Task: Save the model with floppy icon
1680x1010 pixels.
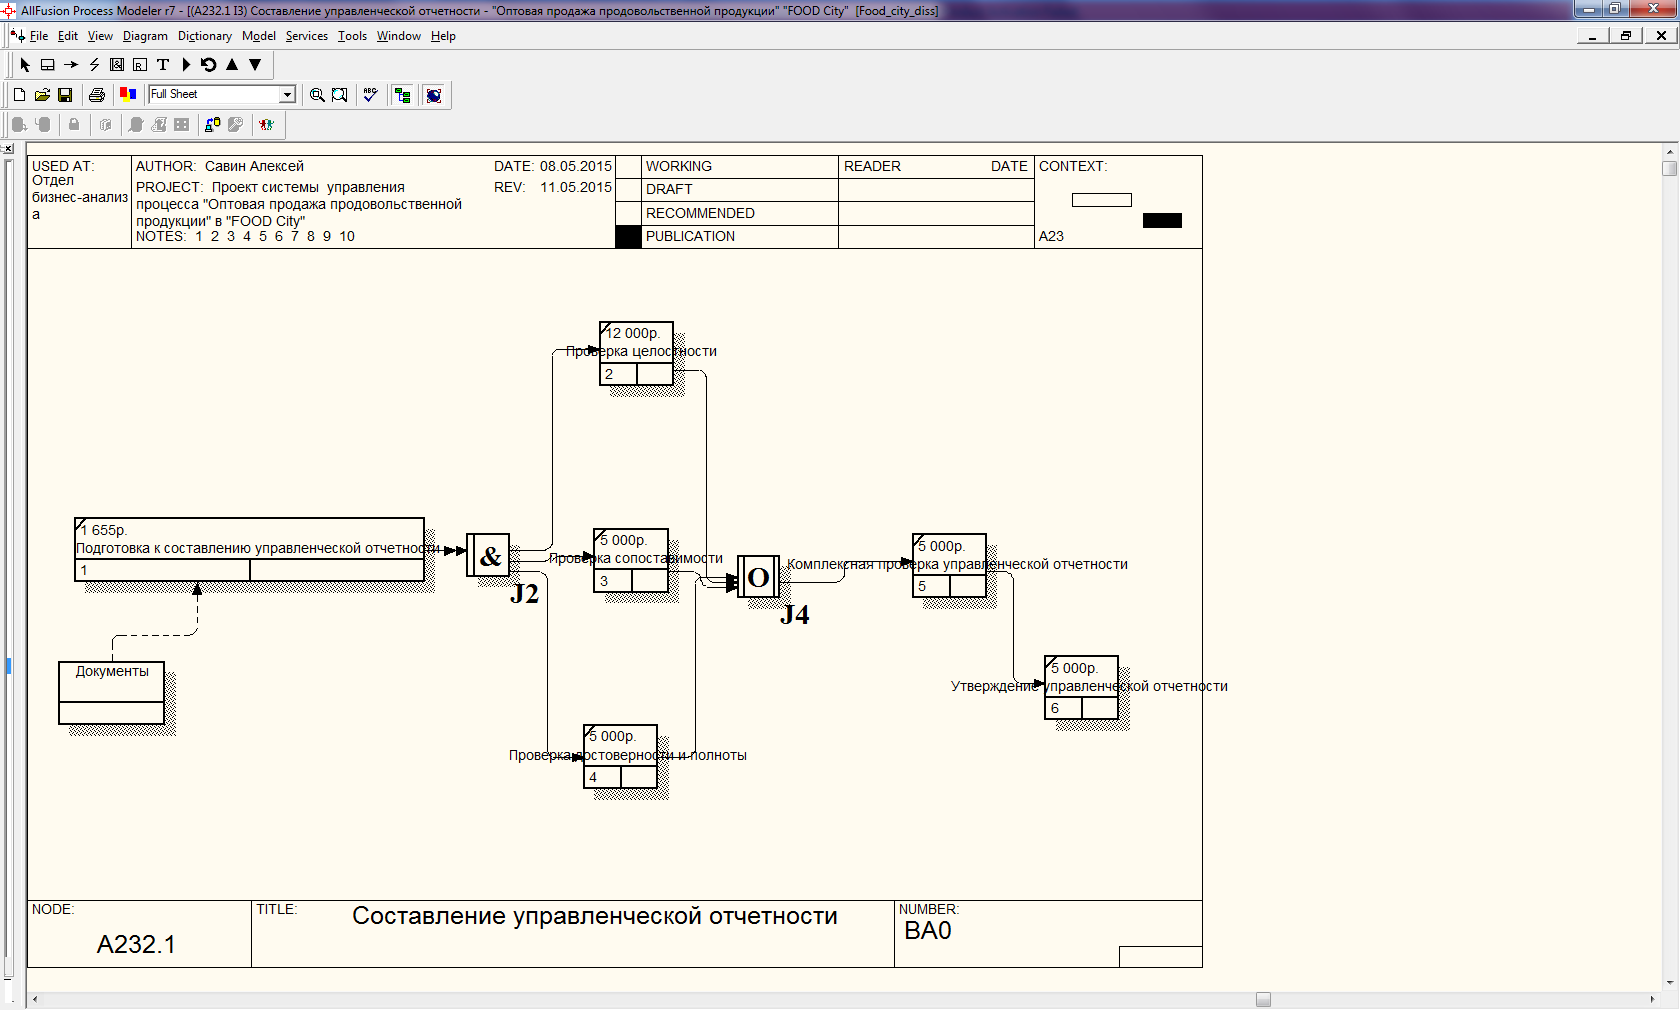Action: (x=65, y=95)
